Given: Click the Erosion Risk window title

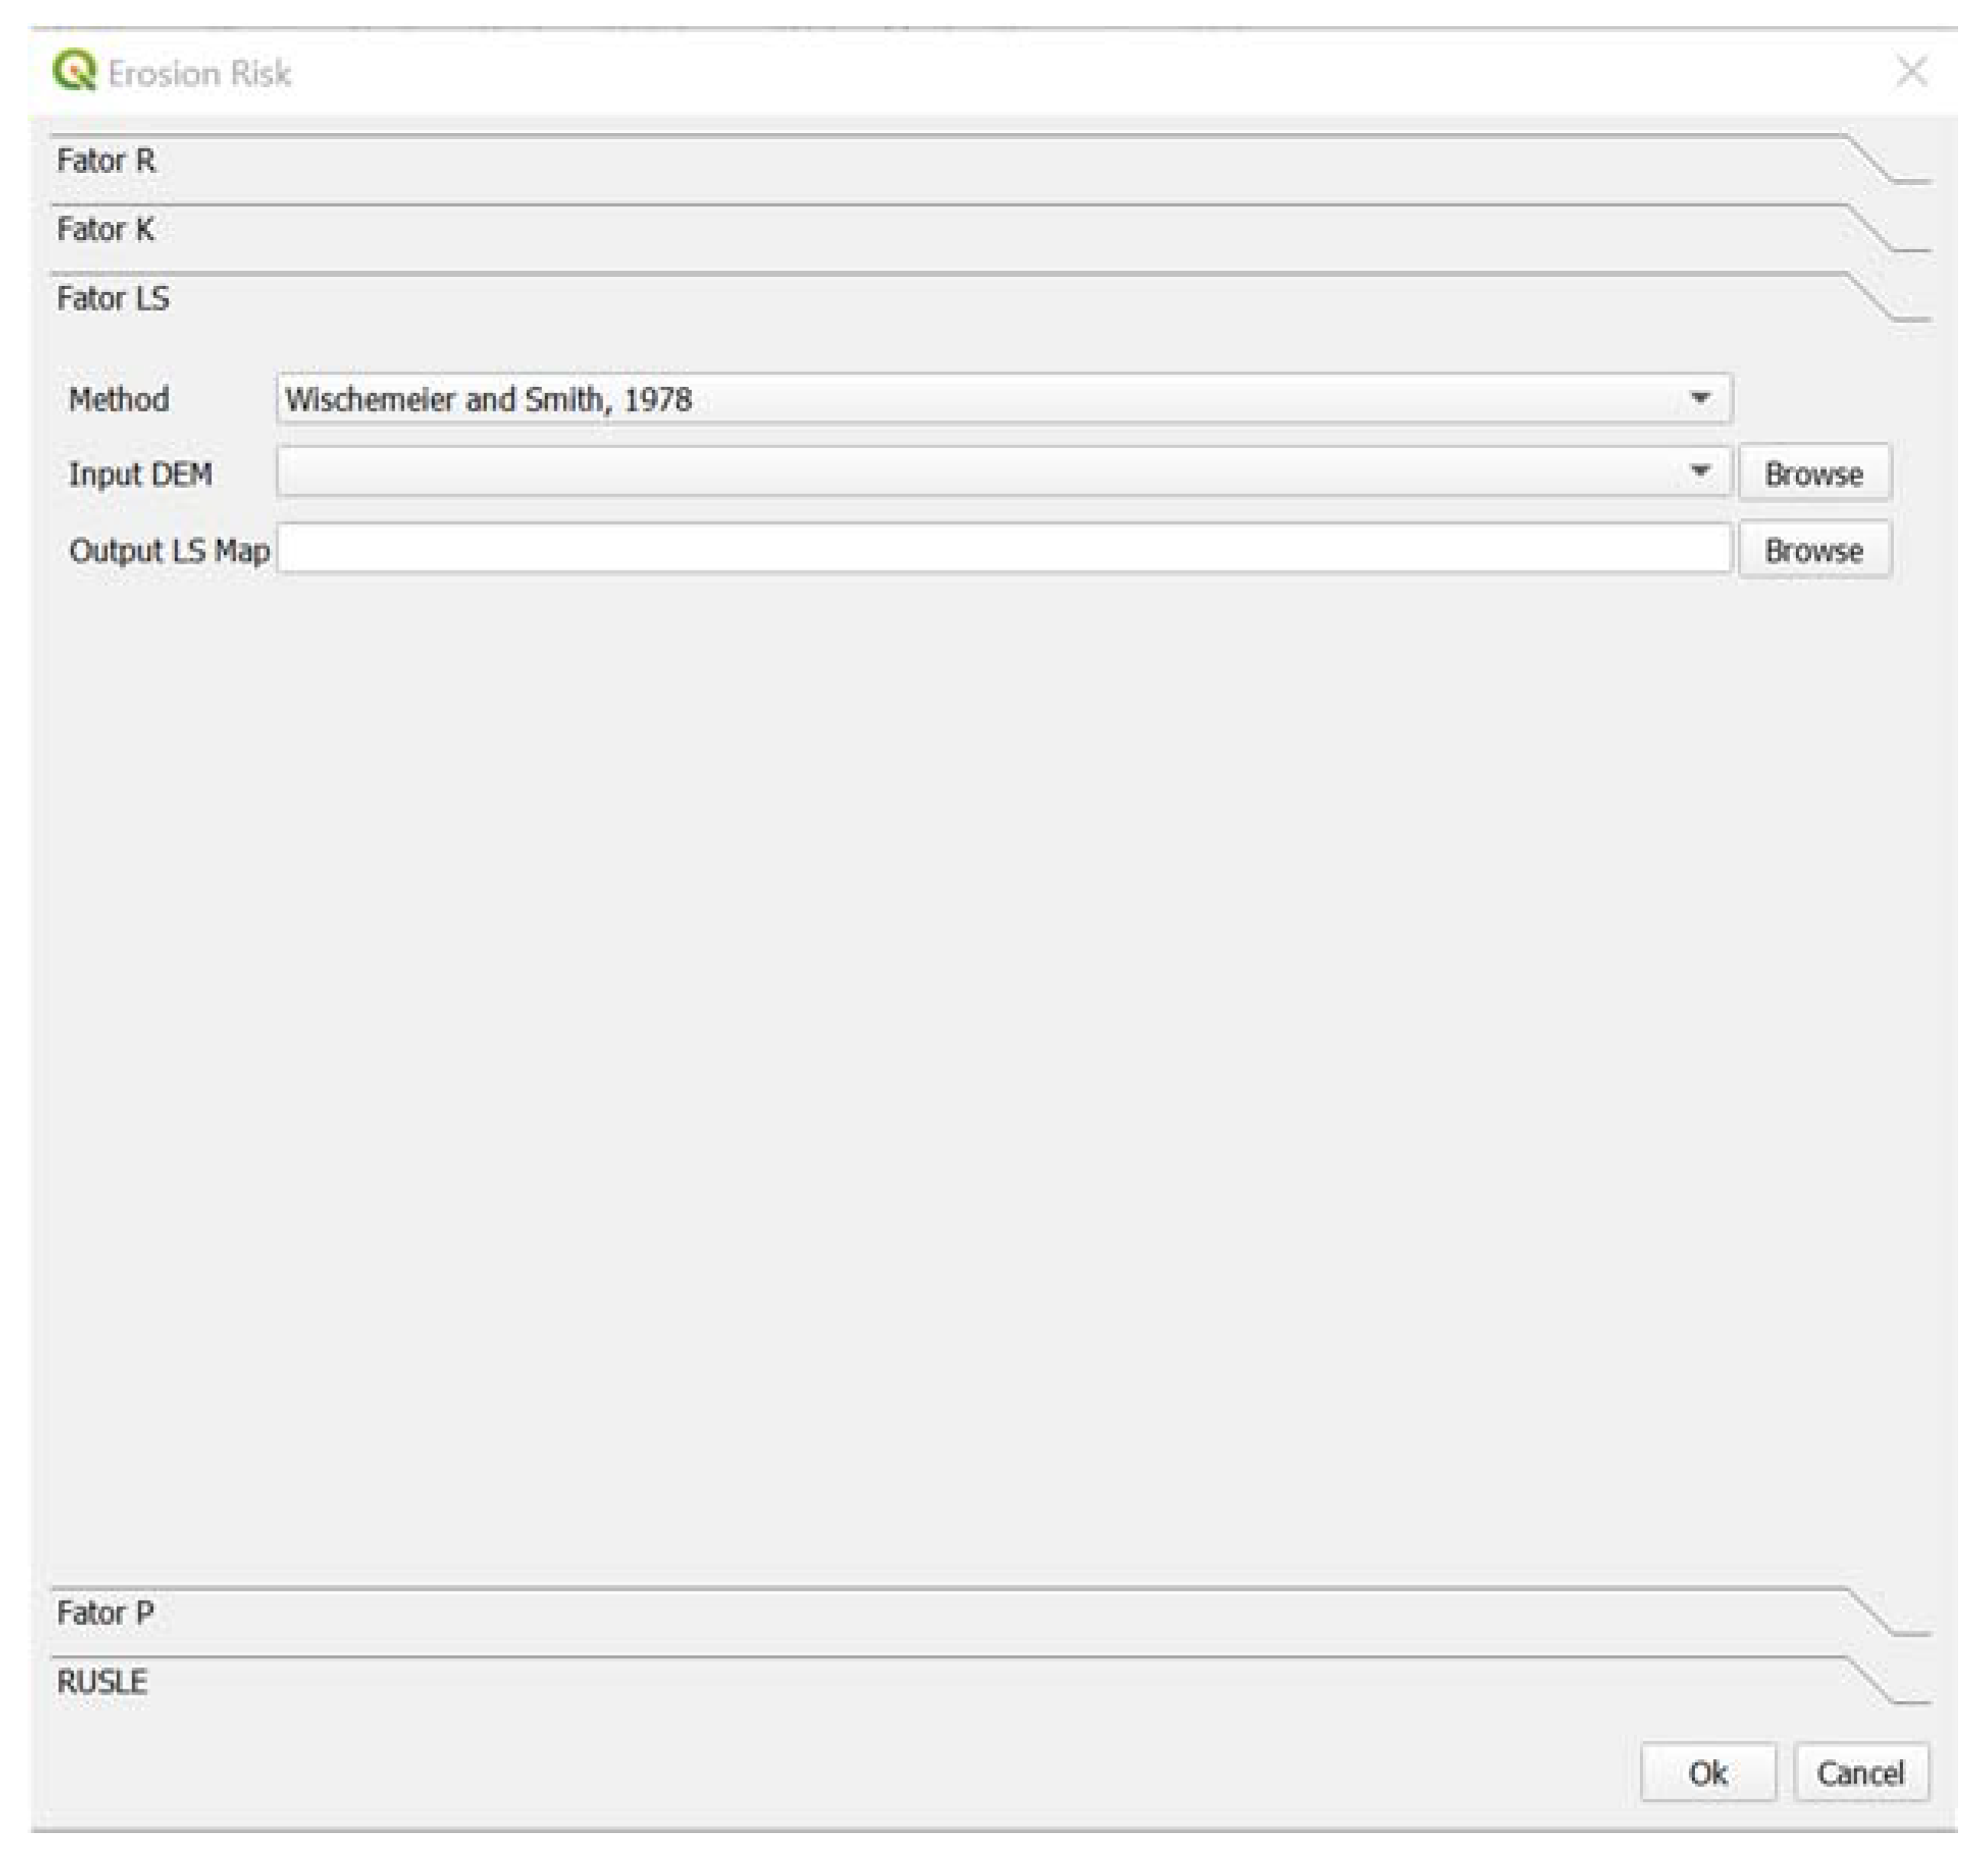Looking at the screenshot, I should (199, 73).
